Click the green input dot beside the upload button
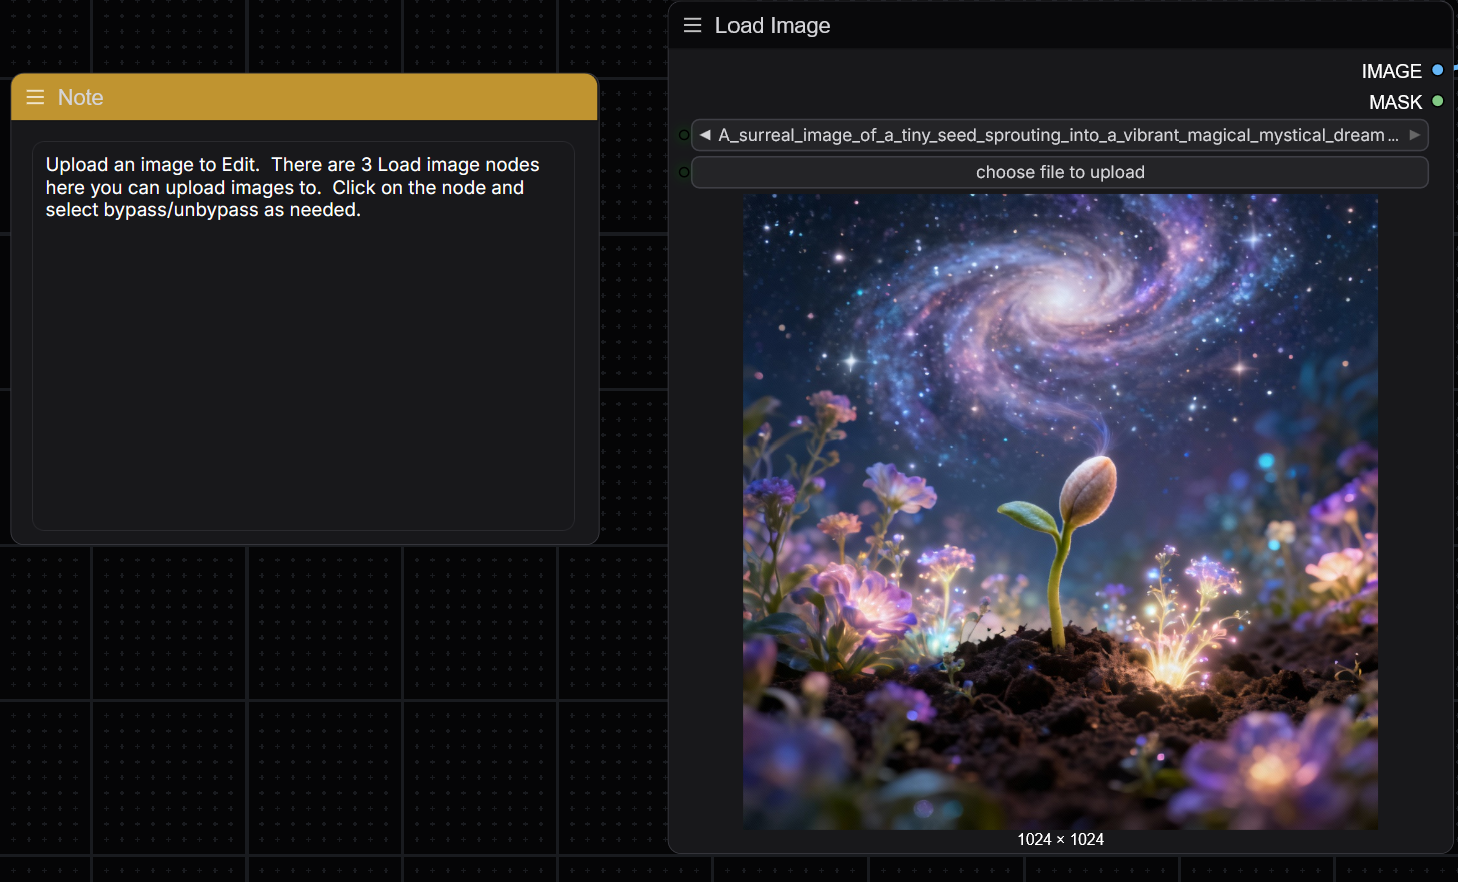 684,171
